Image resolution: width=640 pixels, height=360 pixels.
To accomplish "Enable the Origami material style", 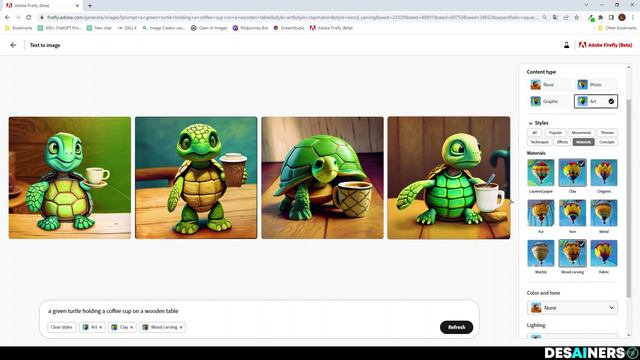I will pyautogui.click(x=604, y=173).
